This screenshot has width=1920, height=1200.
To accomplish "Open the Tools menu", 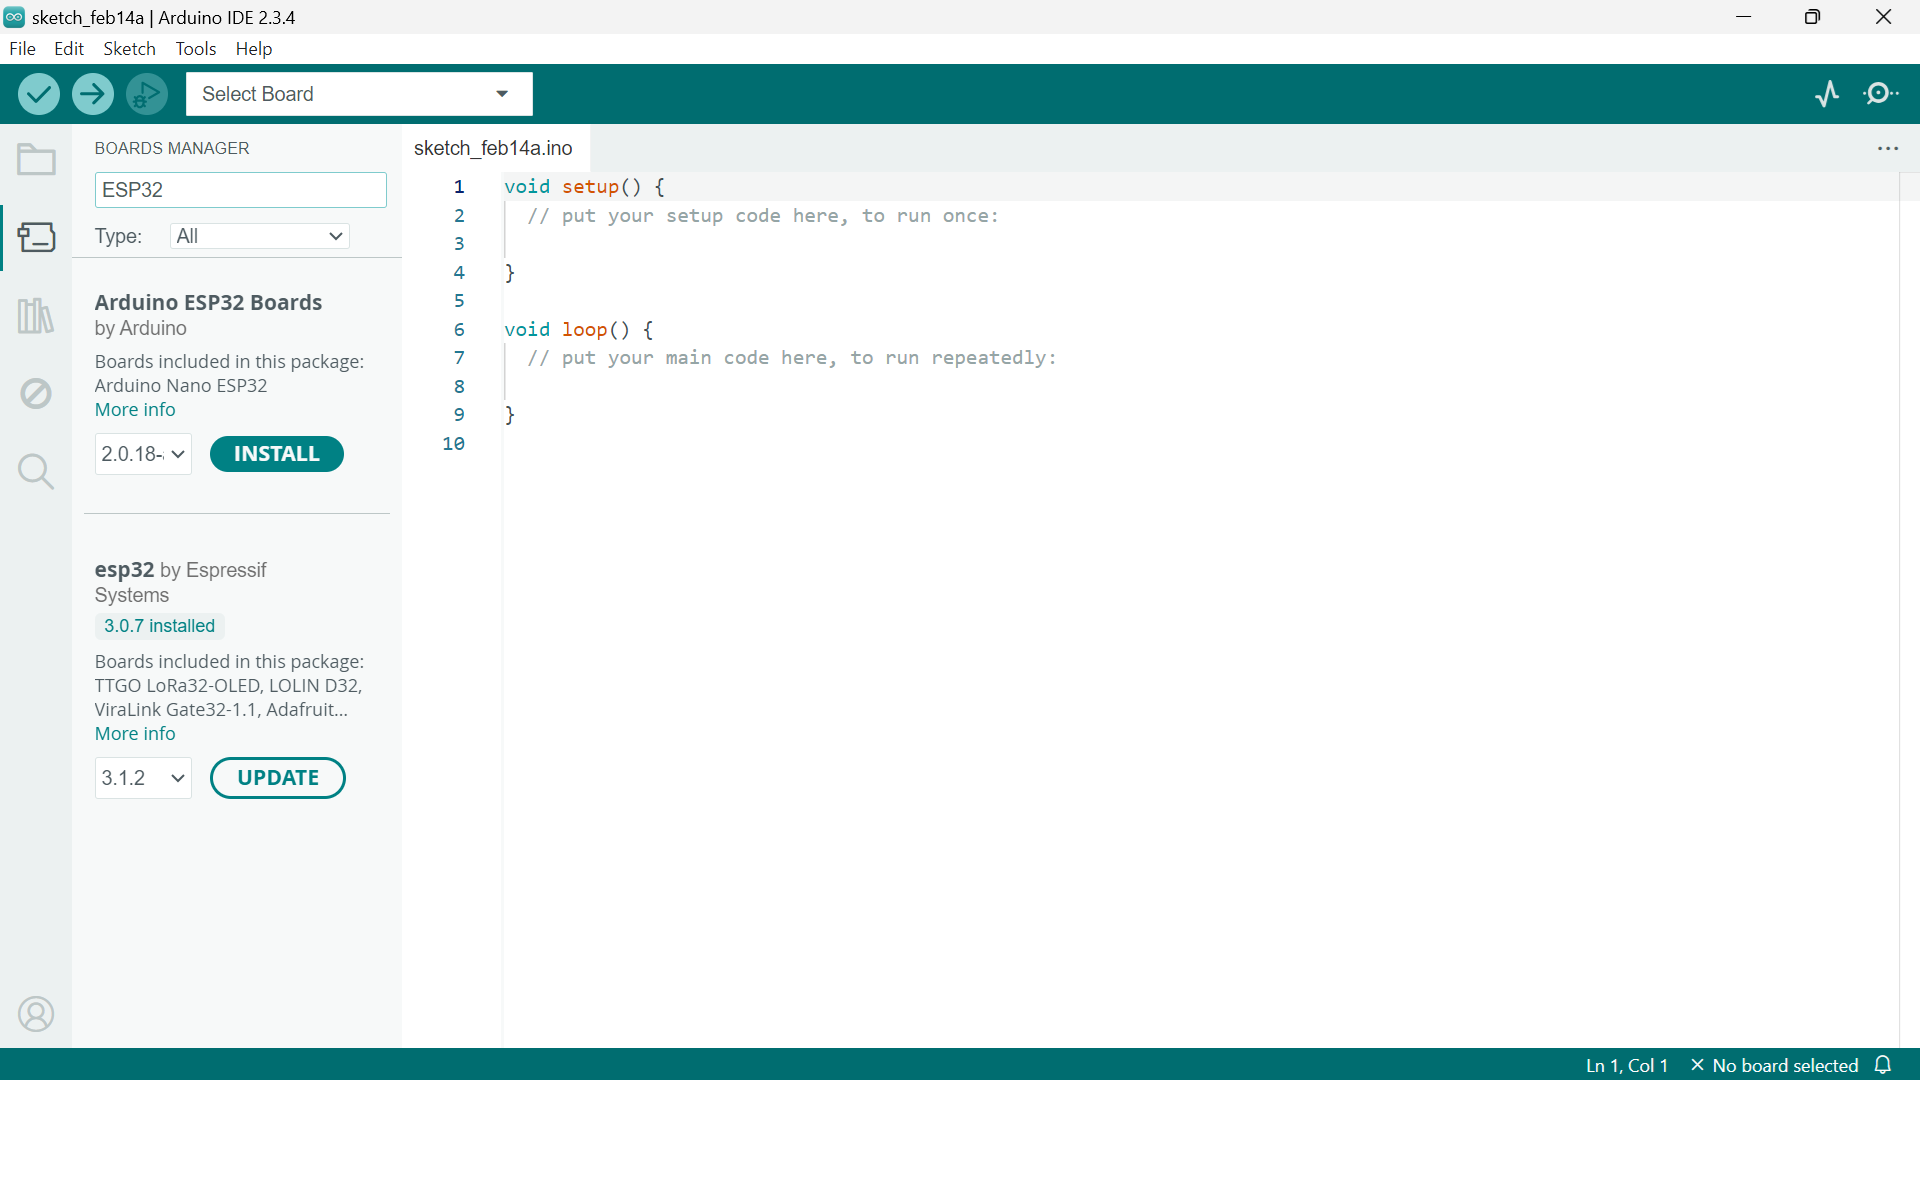I will [195, 48].
